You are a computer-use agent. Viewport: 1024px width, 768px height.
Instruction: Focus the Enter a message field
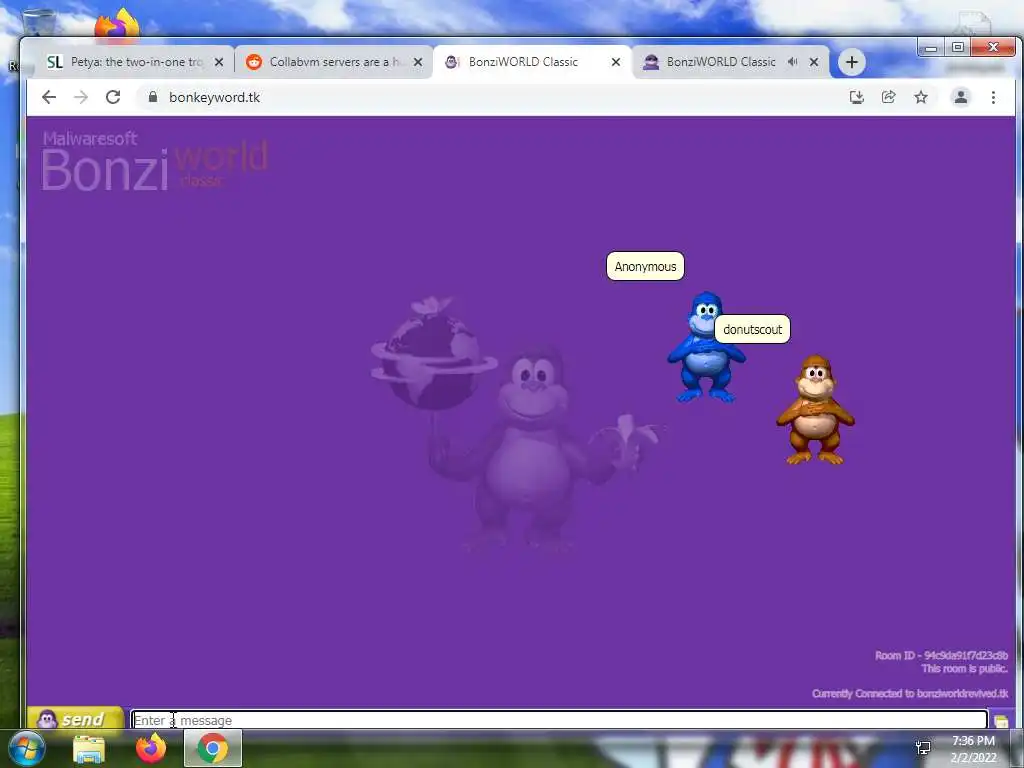tap(559, 720)
